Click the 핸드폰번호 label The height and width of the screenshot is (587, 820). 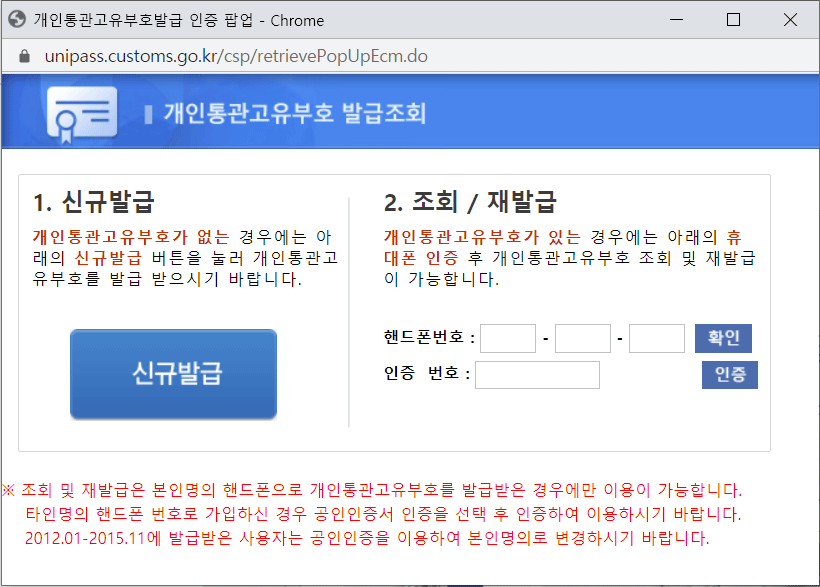click(429, 337)
